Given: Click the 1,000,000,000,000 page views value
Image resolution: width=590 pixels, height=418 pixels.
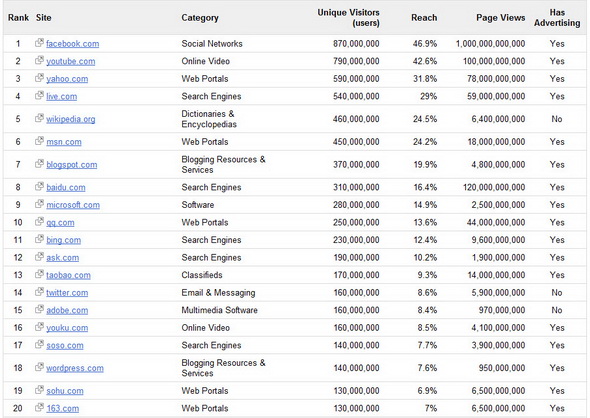Looking at the screenshot, I should [x=490, y=44].
